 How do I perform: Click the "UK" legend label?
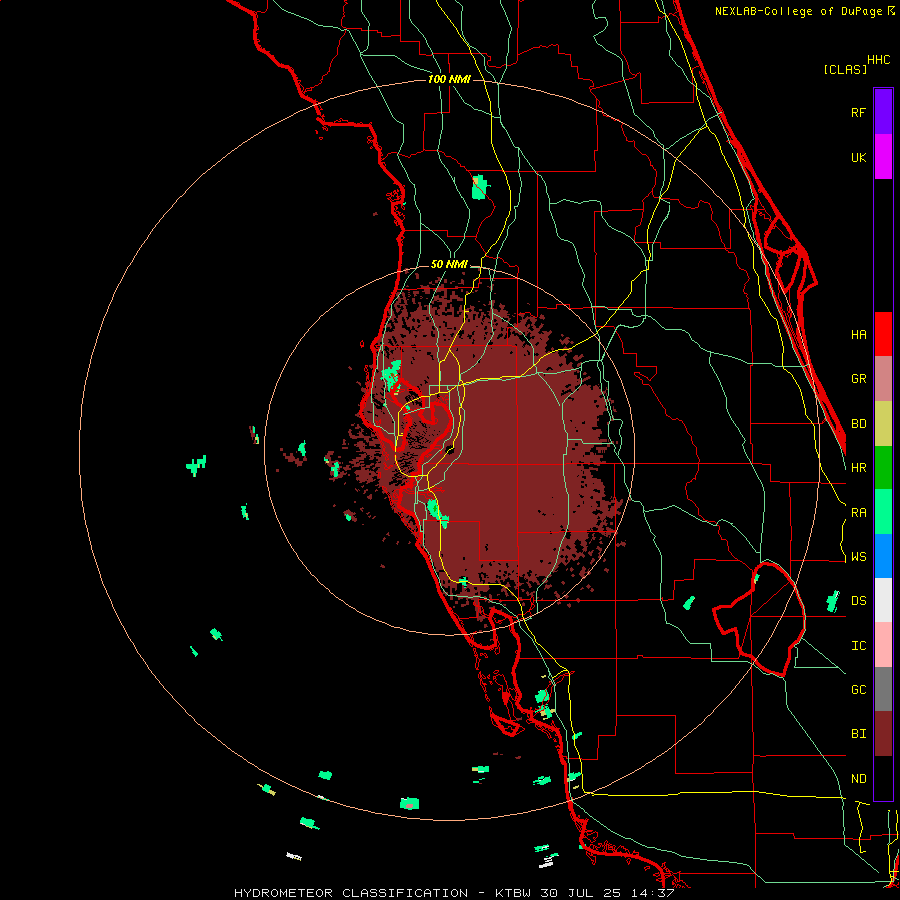[x=859, y=157]
